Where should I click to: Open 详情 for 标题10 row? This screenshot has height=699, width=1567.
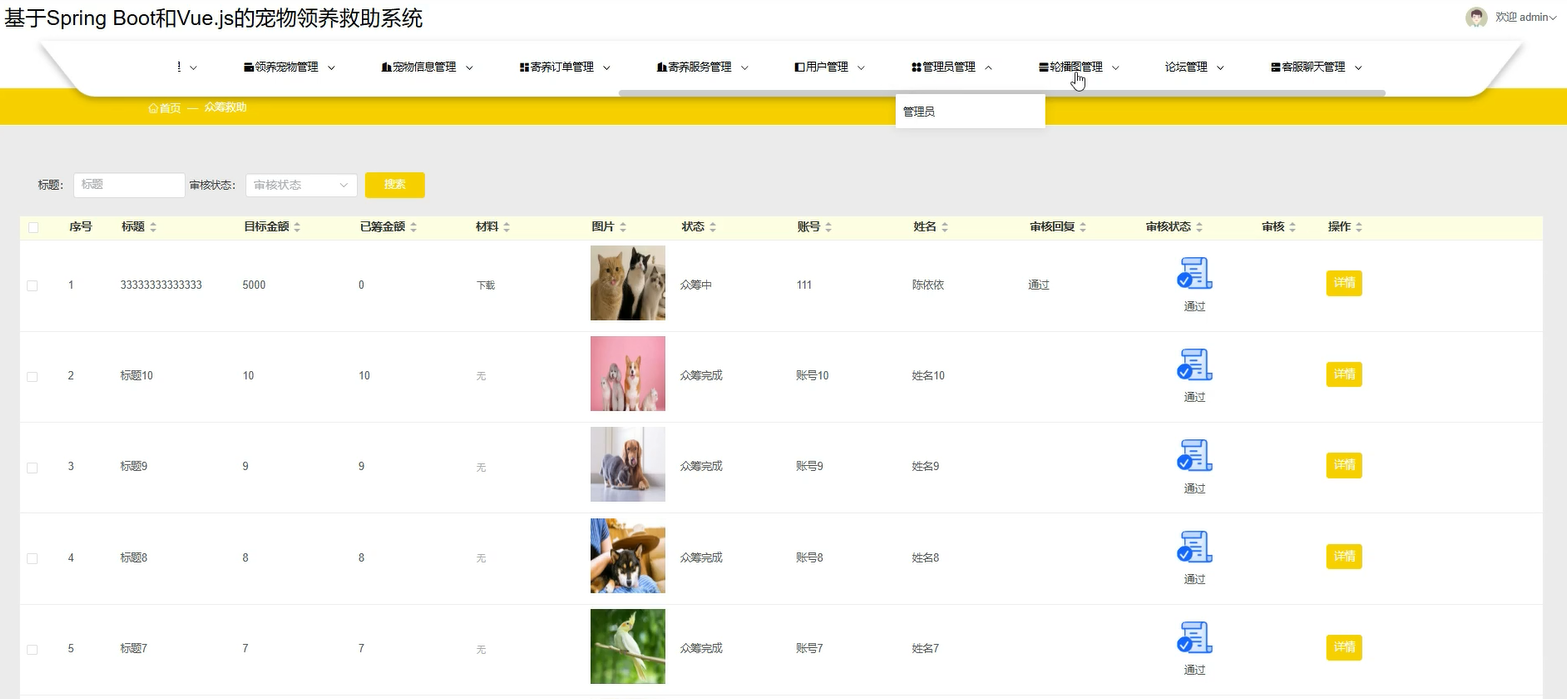[x=1344, y=374]
